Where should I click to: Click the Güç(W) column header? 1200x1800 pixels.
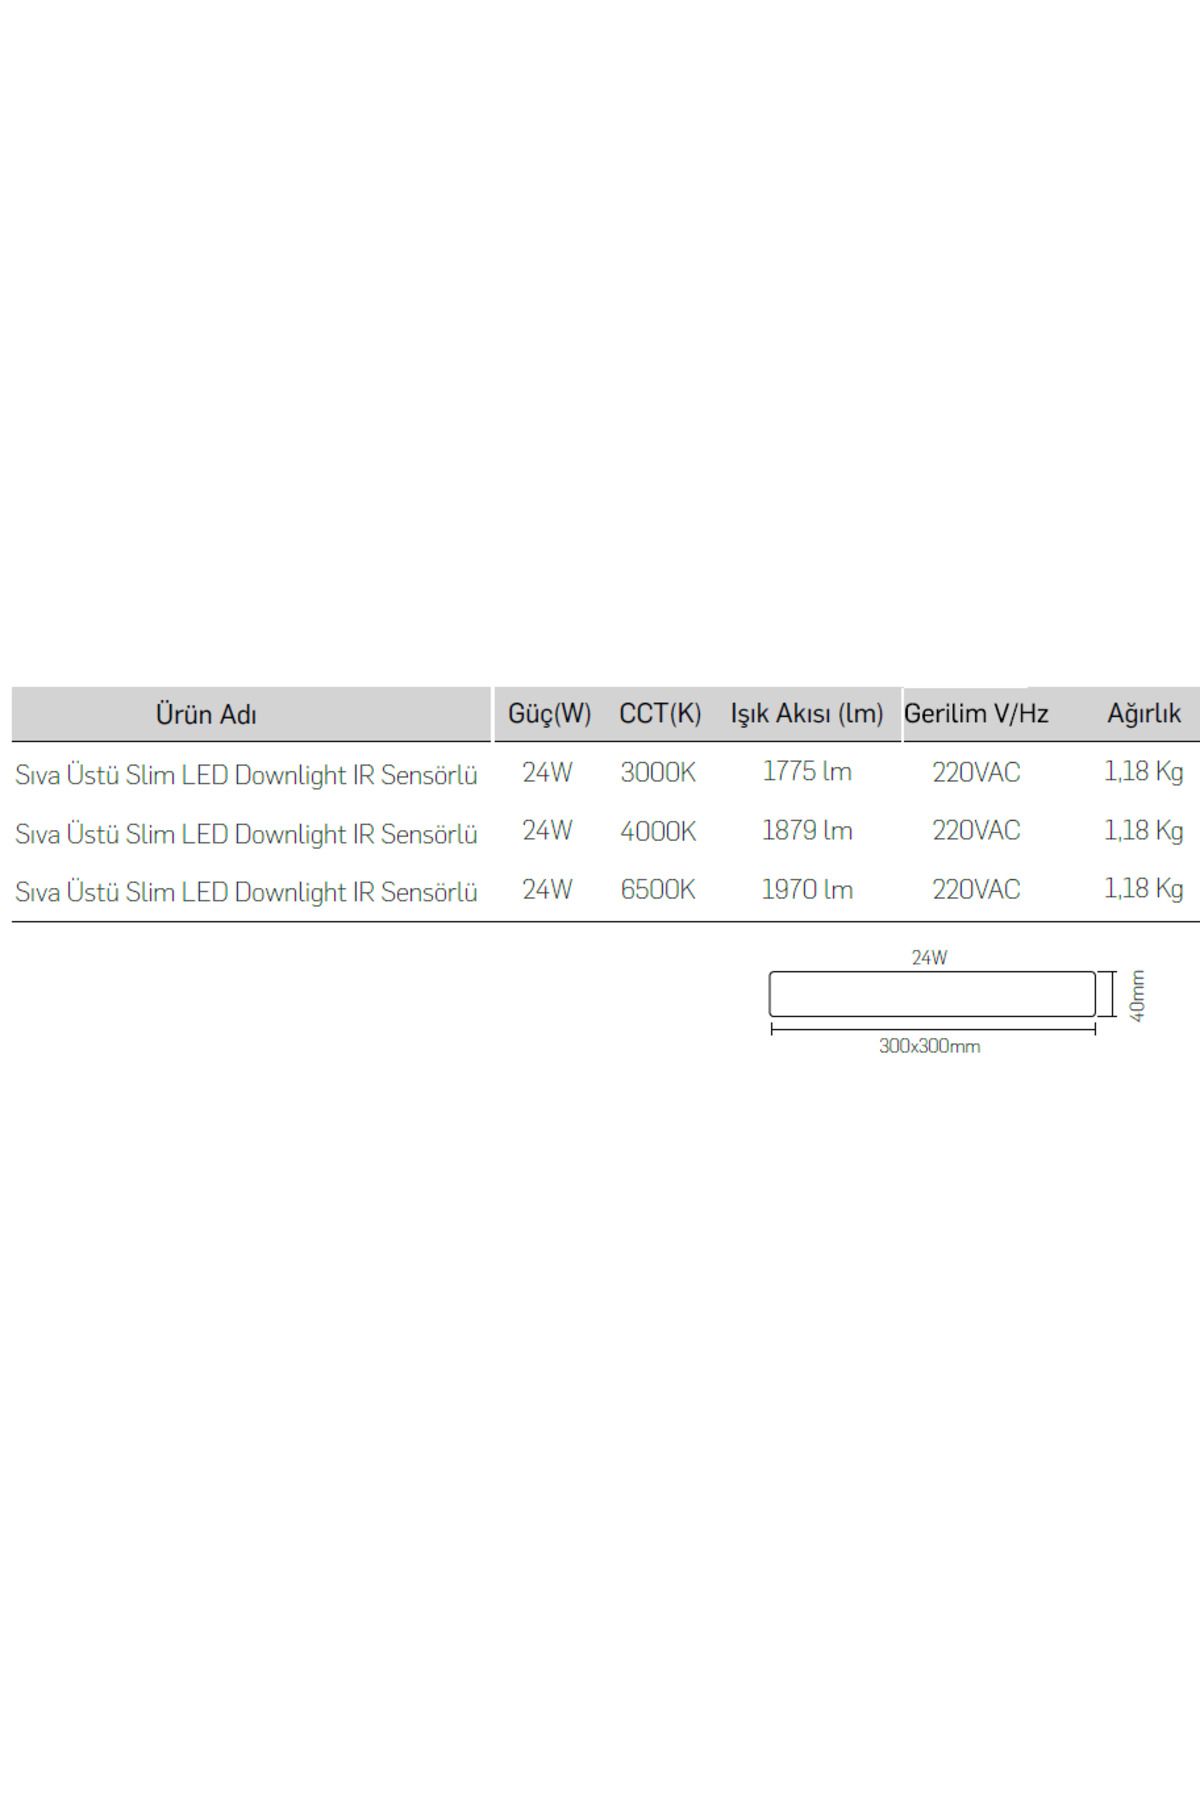coord(549,714)
